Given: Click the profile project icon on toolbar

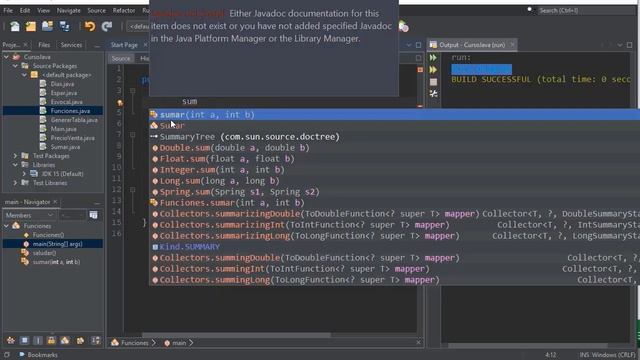Looking at the screenshot, I should 404,27.
